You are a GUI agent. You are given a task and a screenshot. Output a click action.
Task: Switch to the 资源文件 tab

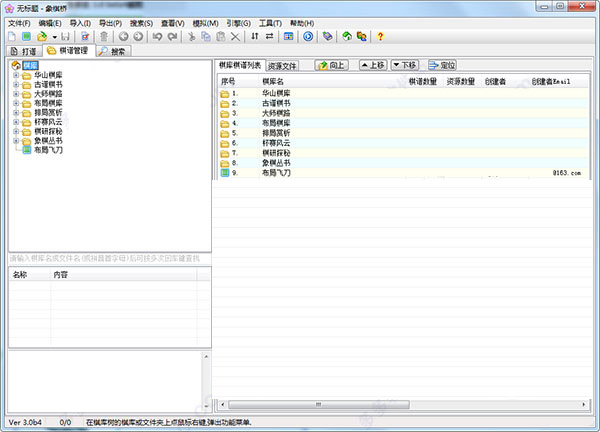(x=281, y=65)
